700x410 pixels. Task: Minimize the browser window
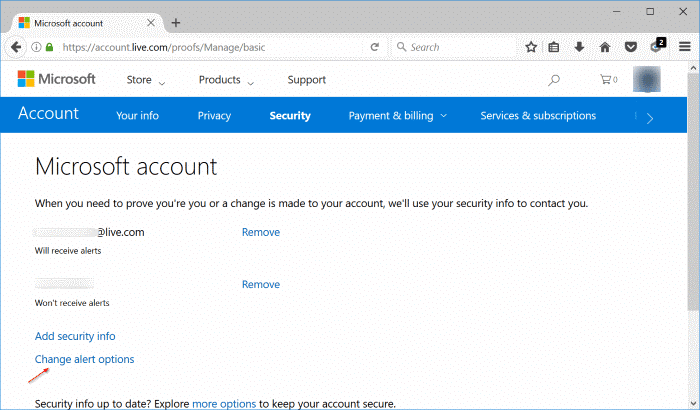coord(617,12)
